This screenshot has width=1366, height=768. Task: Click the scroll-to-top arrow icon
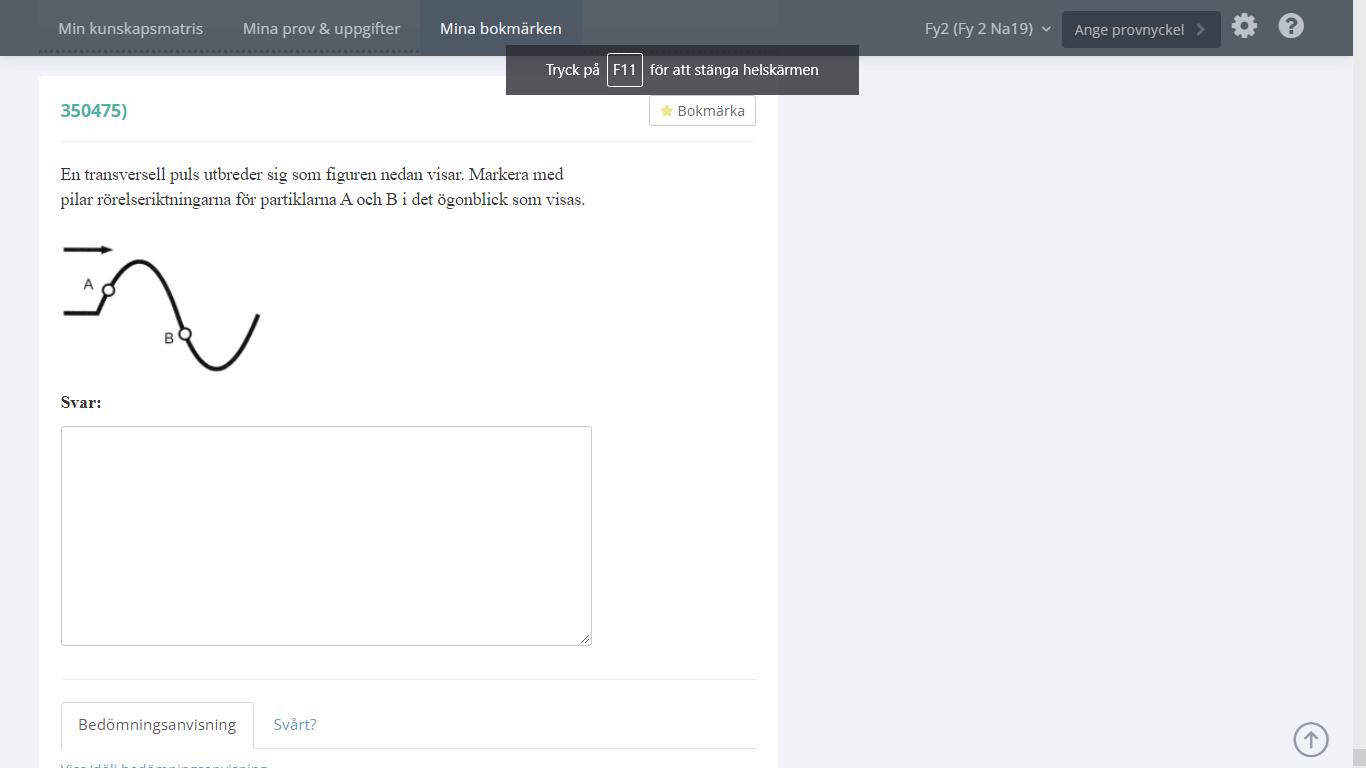coord(1311,740)
